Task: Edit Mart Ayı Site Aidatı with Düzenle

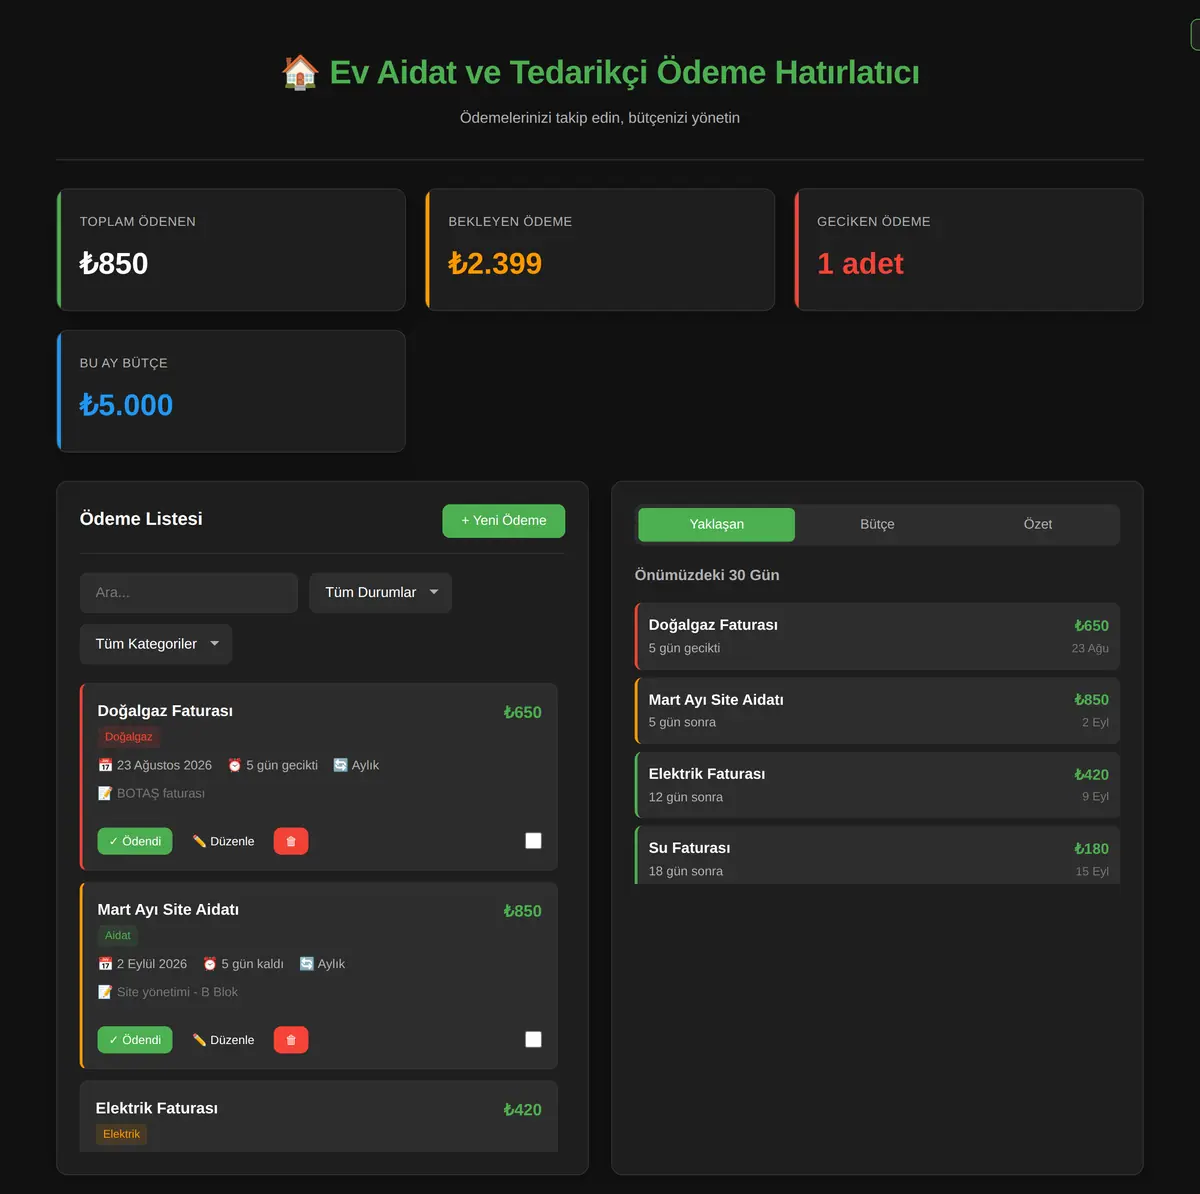Action: coord(223,1040)
